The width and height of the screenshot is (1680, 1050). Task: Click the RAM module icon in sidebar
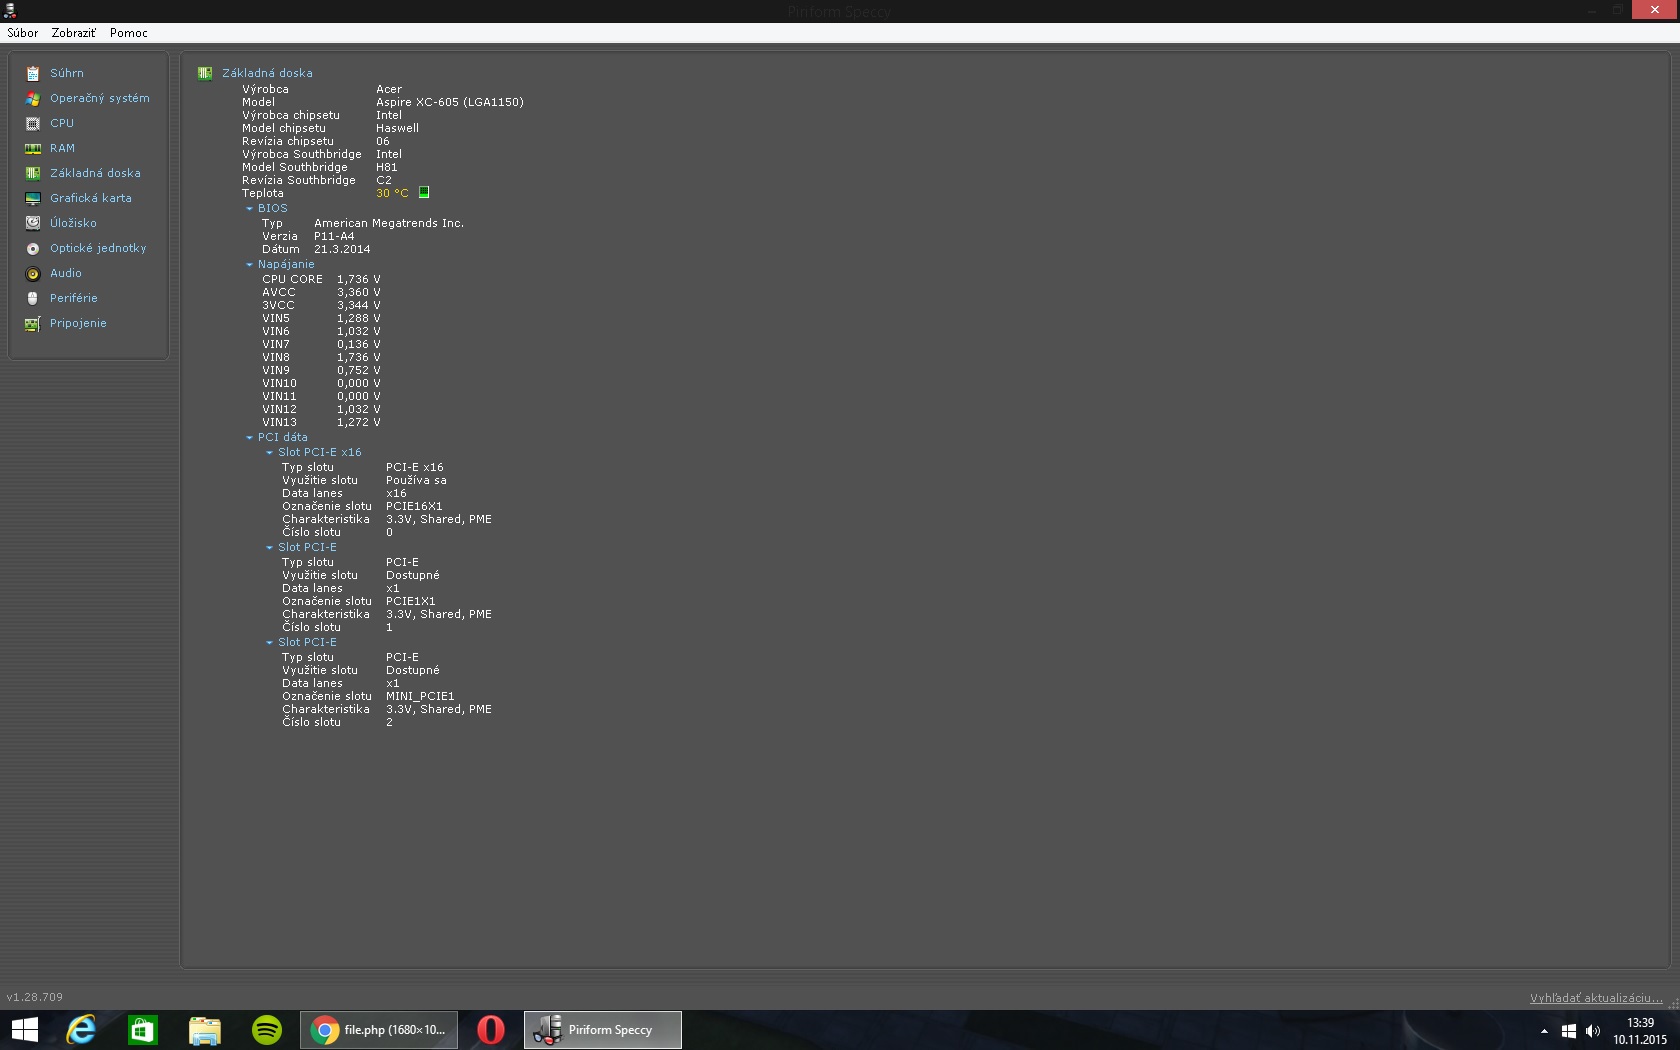point(33,148)
